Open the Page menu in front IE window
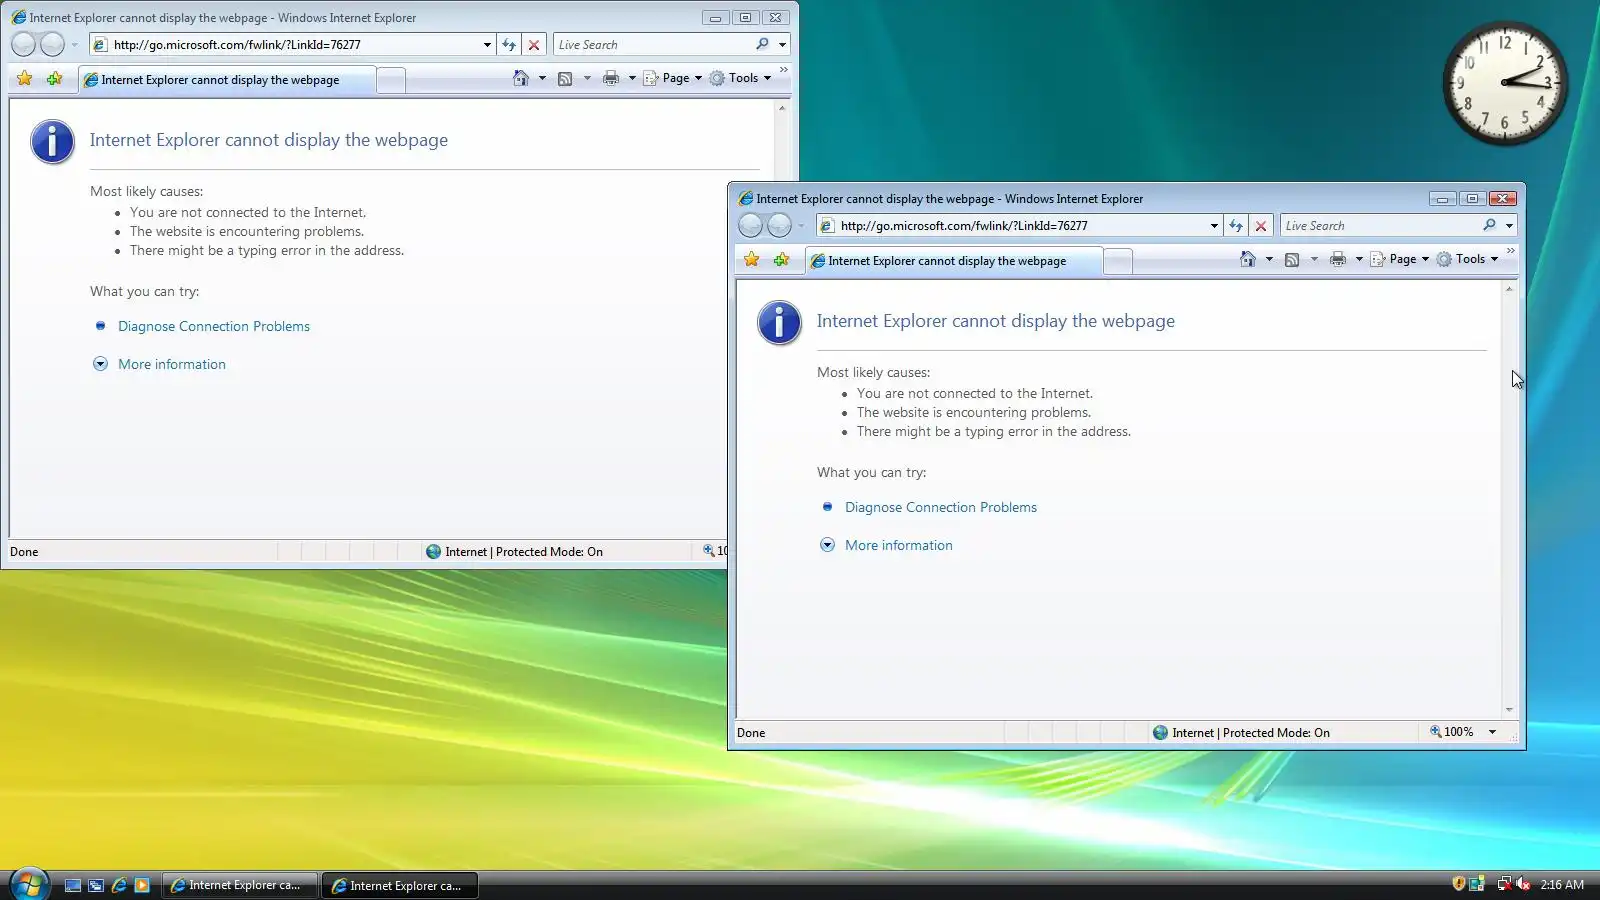Screen dimensions: 1600x900 pos(1398,259)
